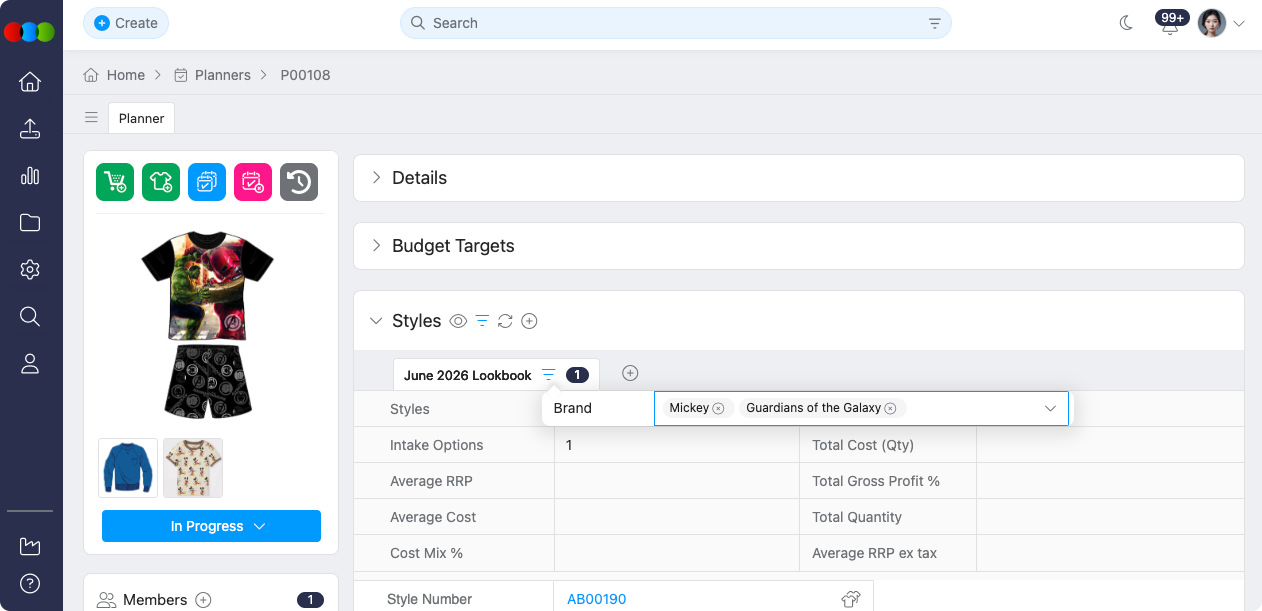The width and height of the screenshot is (1262, 611).
Task: Toggle the eye visibility icon next to Styles
Action: (458, 321)
